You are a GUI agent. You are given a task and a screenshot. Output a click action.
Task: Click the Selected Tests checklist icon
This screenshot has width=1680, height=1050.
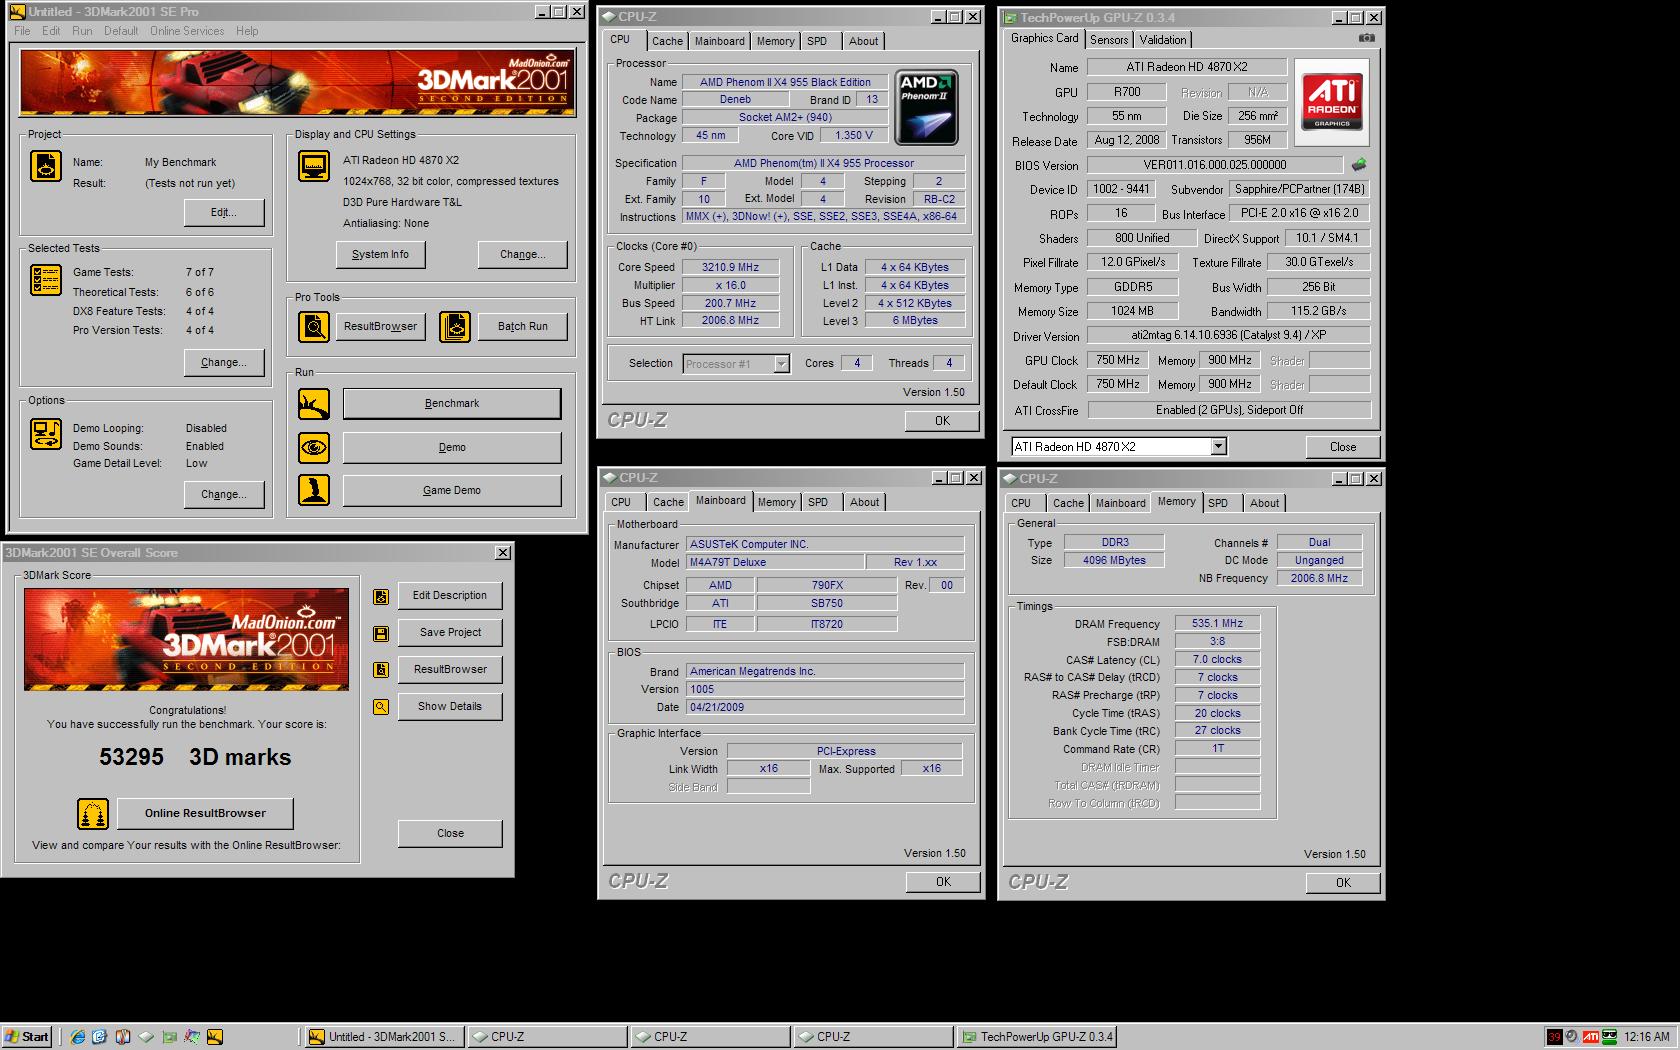tap(46, 280)
